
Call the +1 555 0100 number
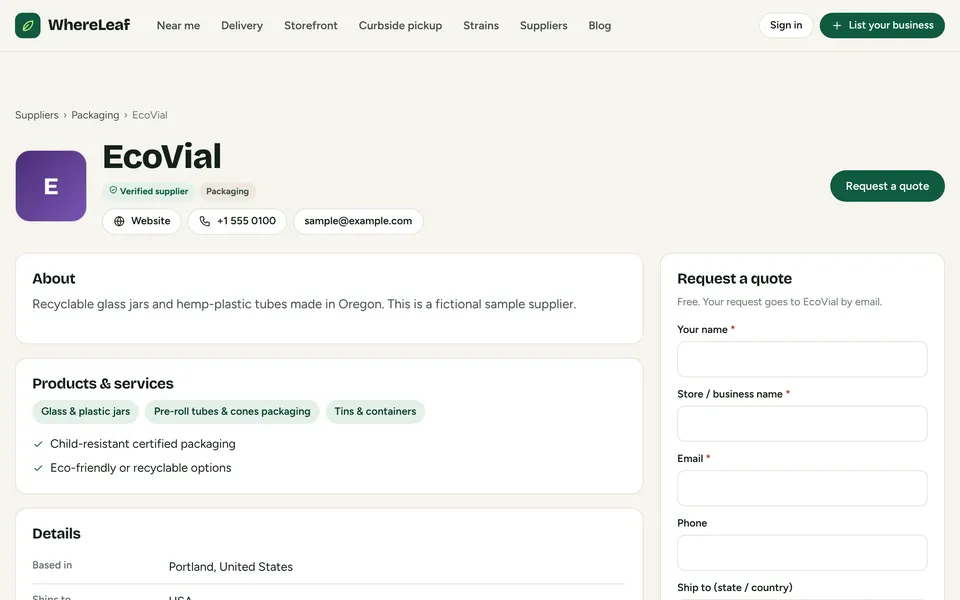click(x=237, y=221)
